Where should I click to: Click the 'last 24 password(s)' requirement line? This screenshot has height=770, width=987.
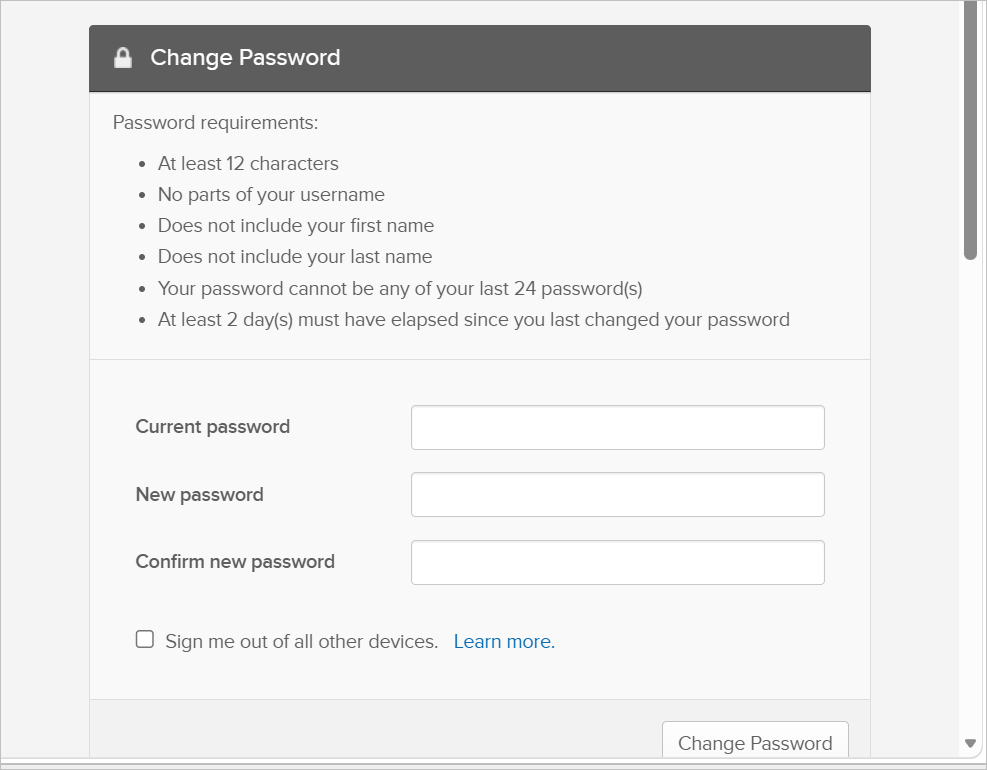(400, 288)
